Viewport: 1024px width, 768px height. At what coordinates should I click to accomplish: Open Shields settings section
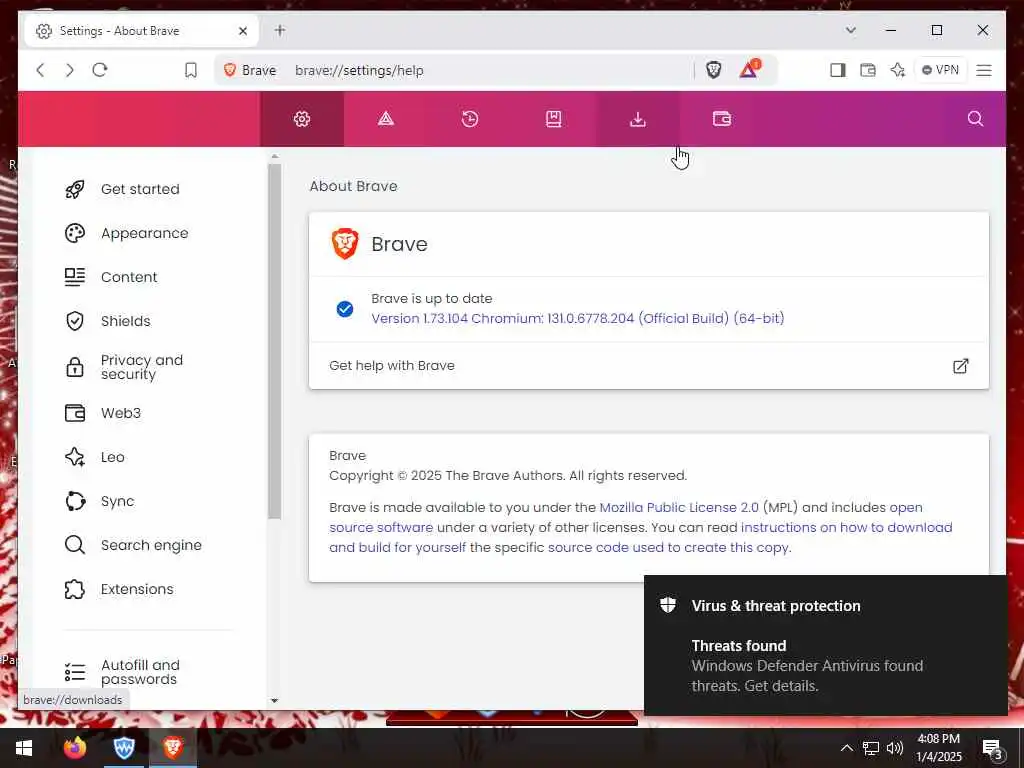click(x=125, y=321)
